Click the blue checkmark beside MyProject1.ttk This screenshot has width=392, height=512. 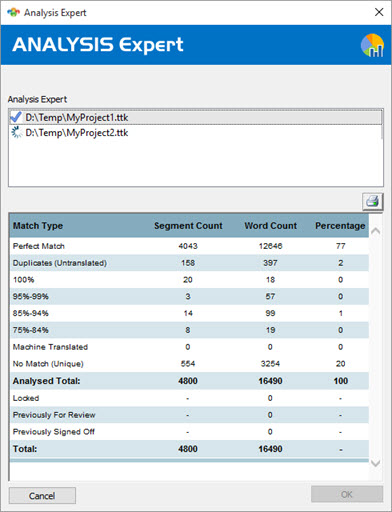tap(16, 117)
